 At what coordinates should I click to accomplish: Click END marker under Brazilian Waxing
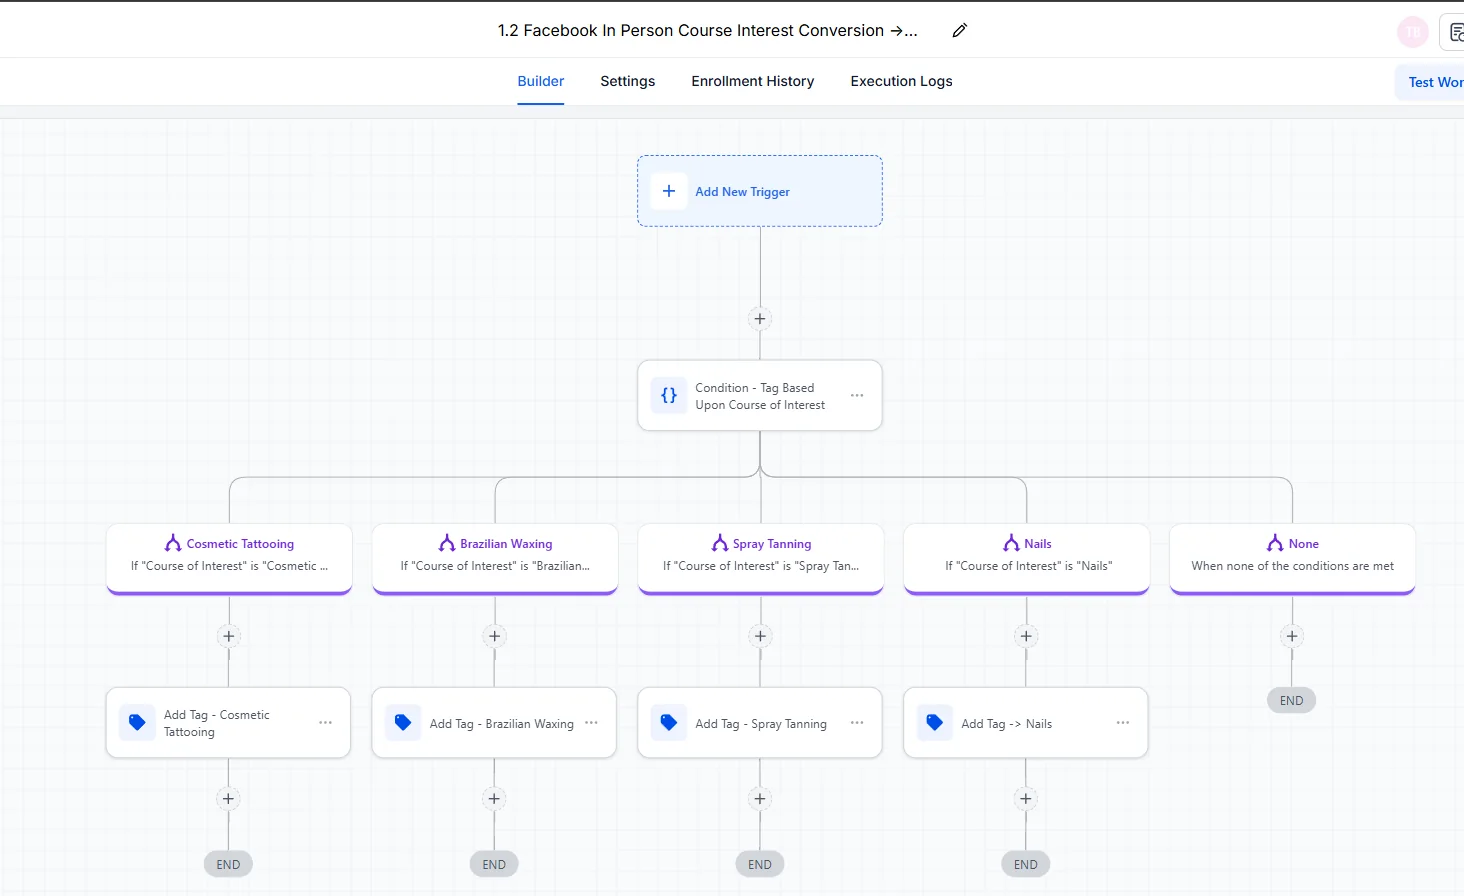point(494,864)
